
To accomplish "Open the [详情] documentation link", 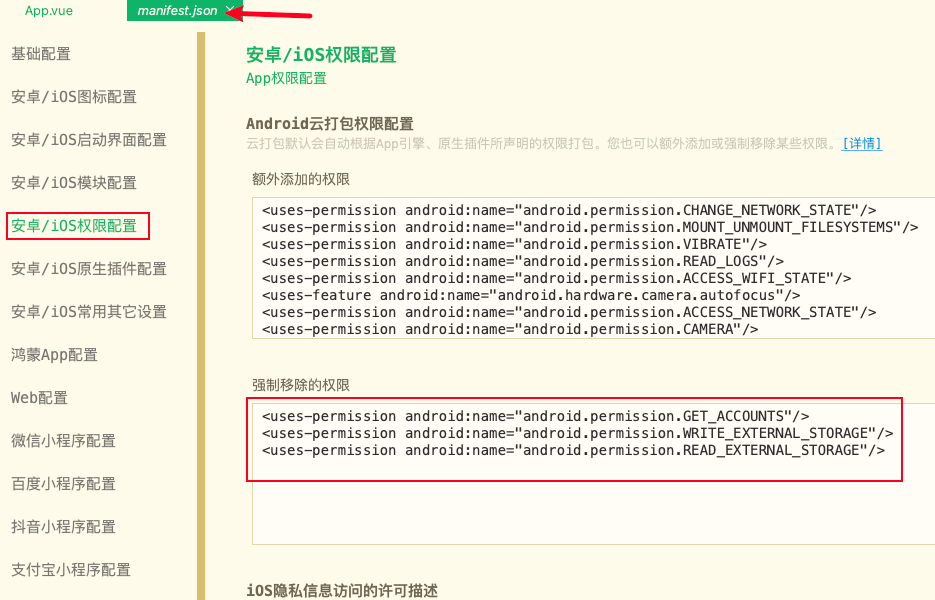I will [x=862, y=143].
